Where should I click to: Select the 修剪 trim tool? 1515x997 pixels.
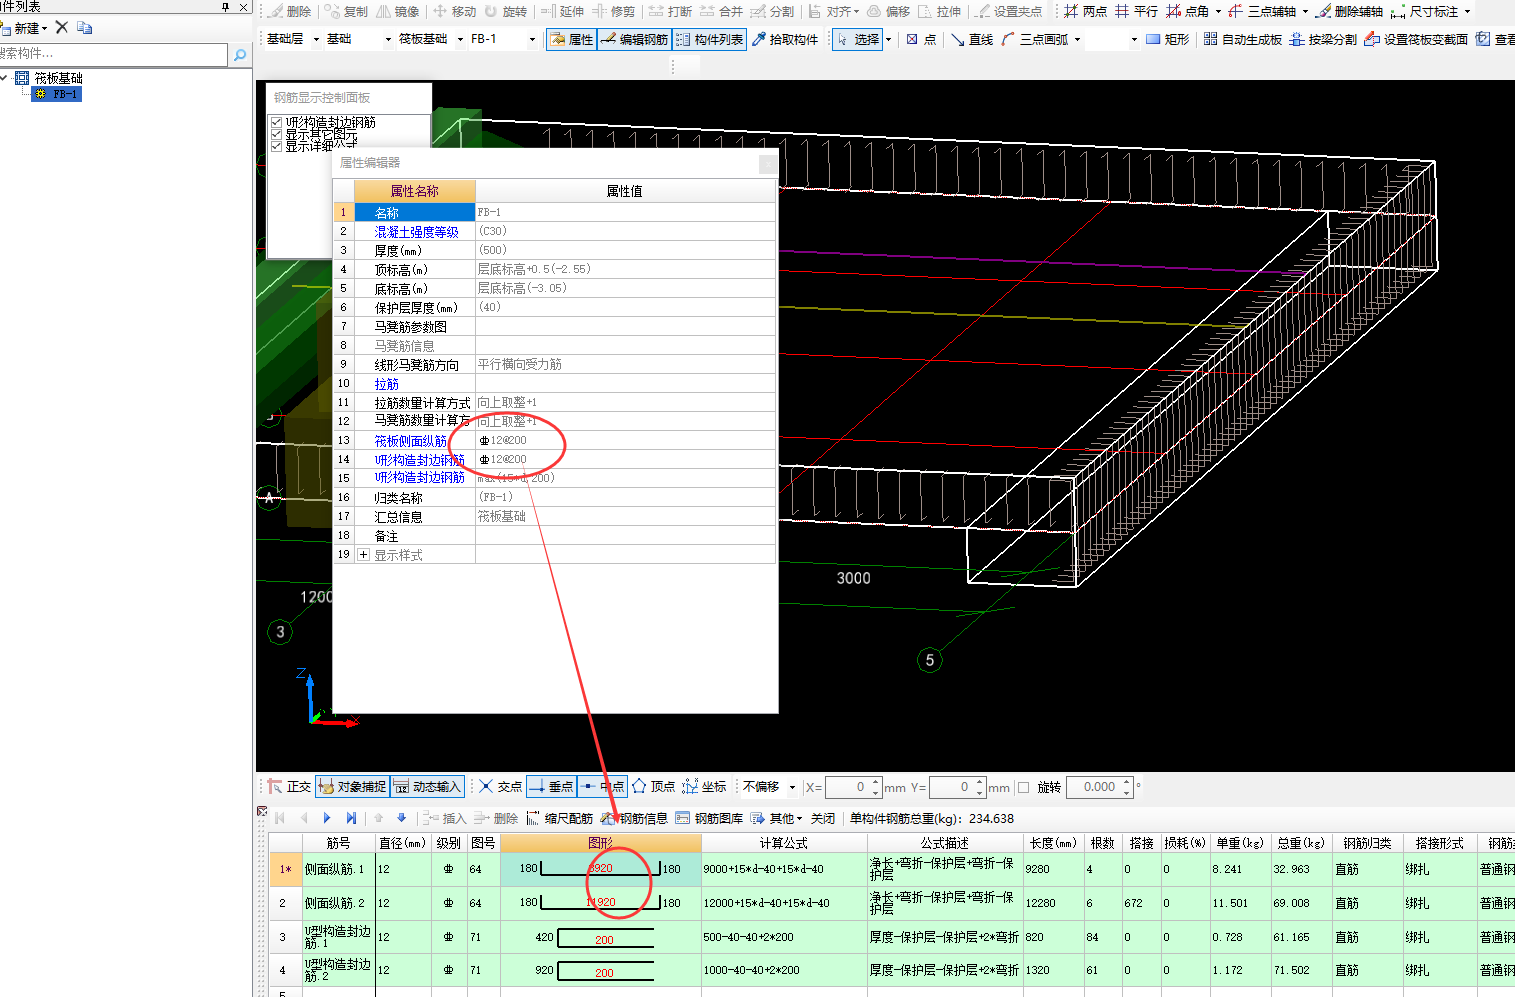[x=614, y=11]
